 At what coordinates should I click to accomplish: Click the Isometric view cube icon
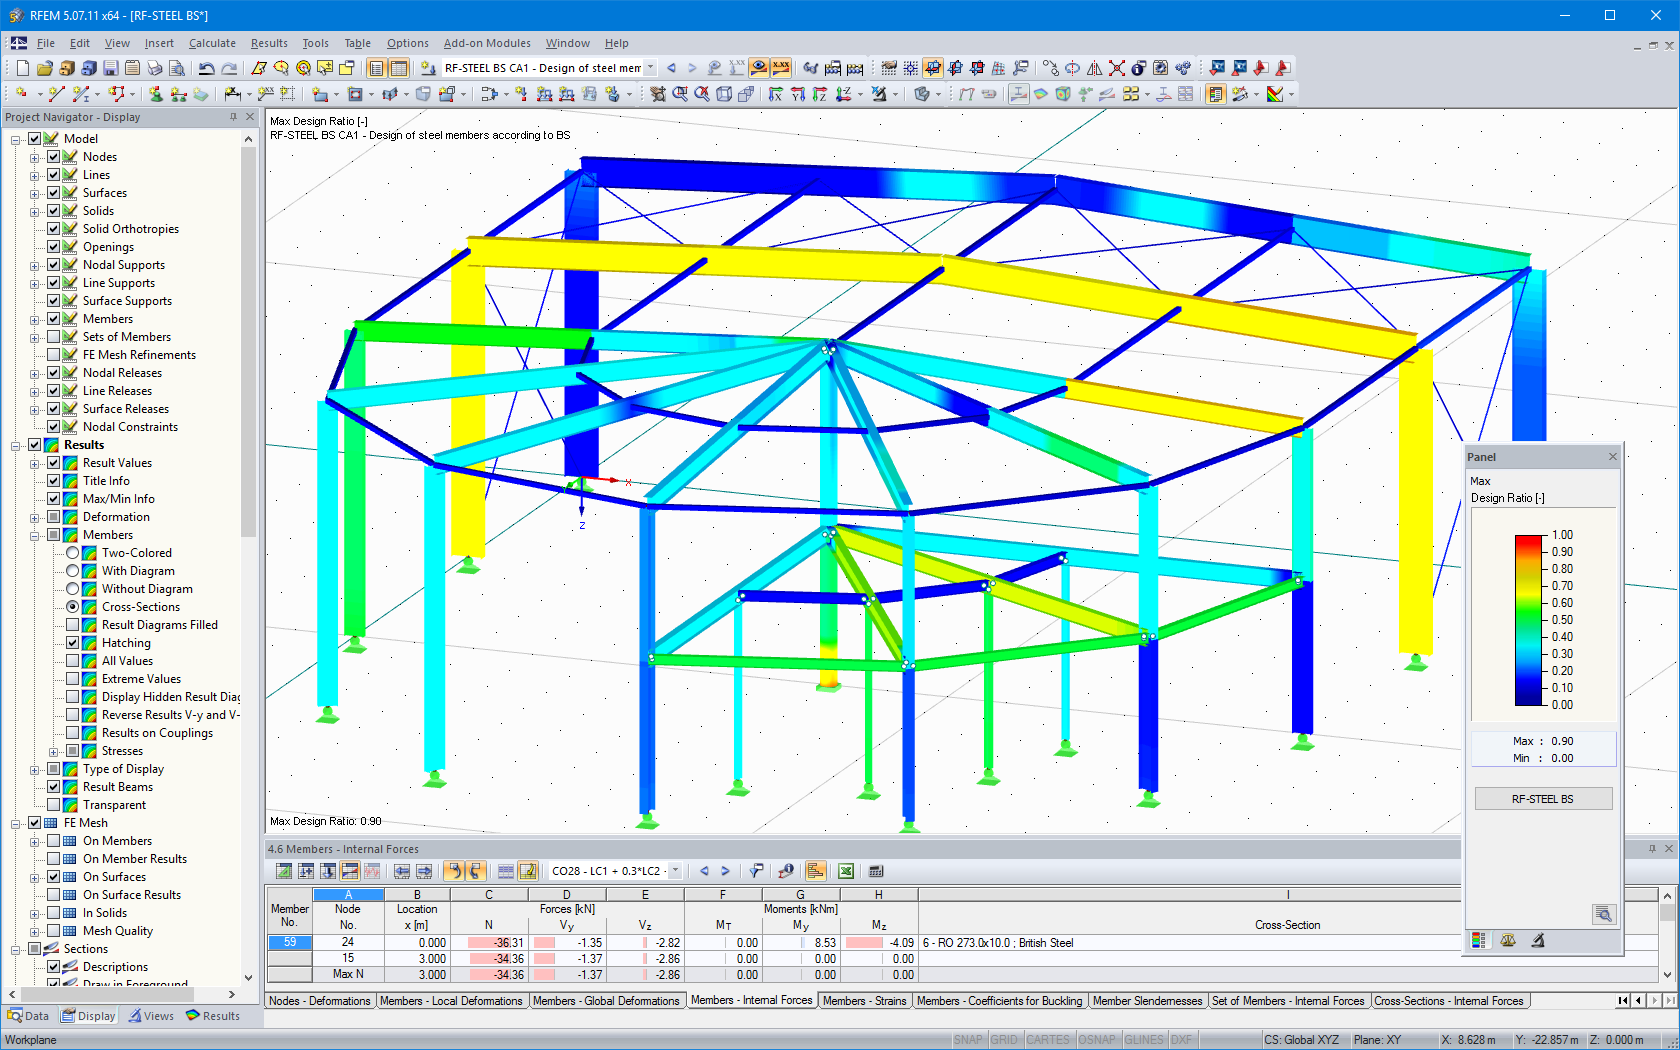tap(724, 94)
